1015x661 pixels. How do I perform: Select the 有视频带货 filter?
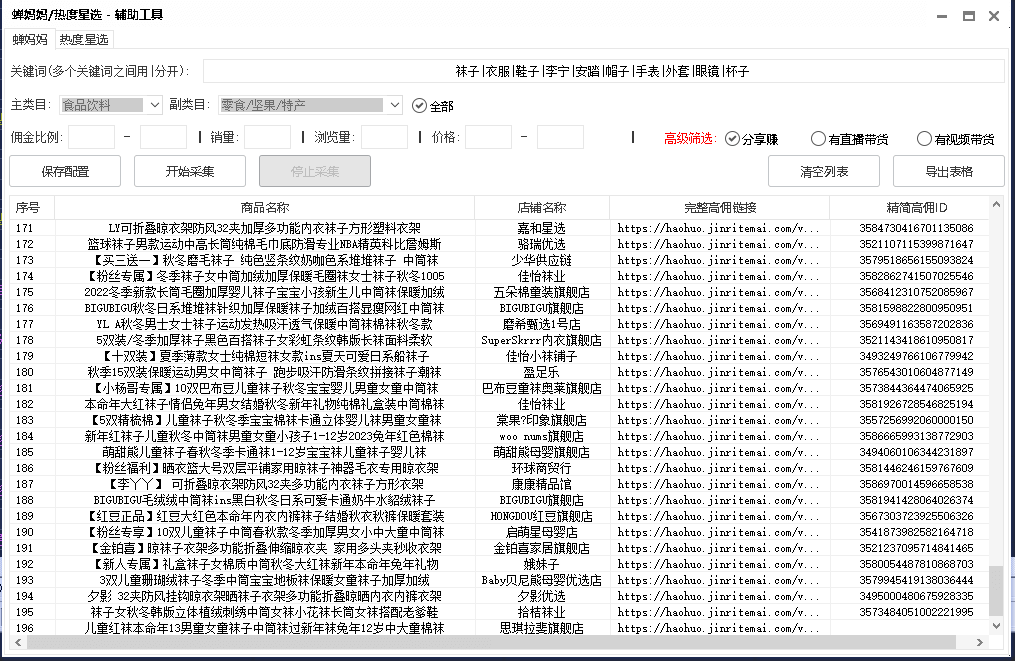955,139
